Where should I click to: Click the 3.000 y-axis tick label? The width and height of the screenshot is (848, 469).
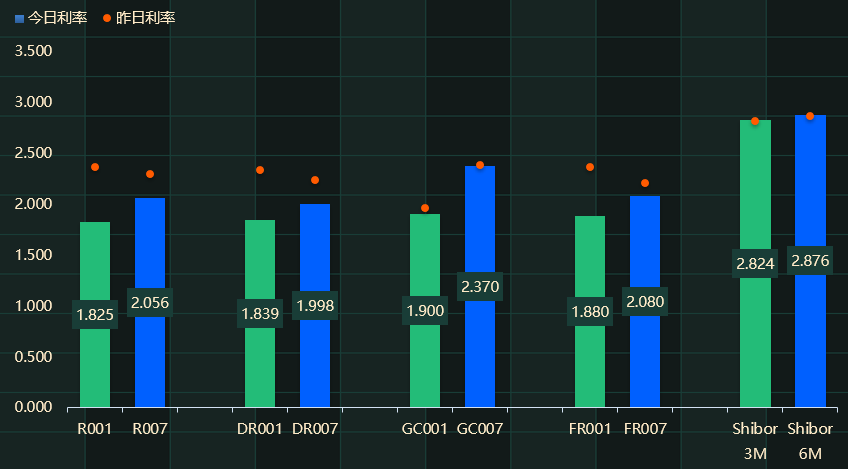point(34,102)
